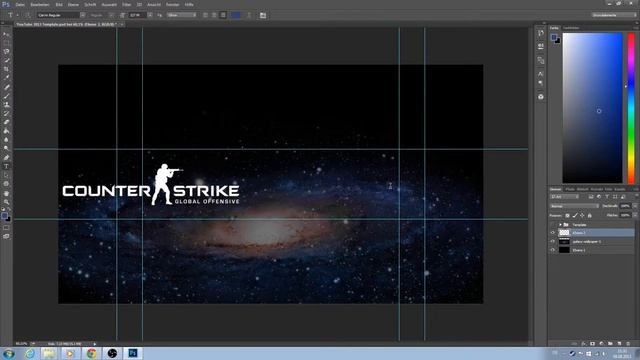The width and height of the screenshot is (640, 360).
Task: Select the History Brush tool
Action: tap(6, 113)
